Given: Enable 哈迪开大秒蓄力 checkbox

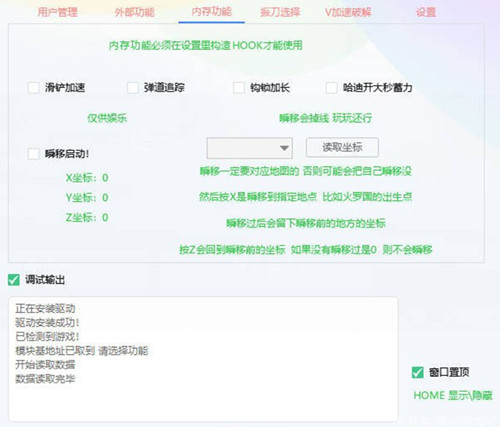Looking at the screenshot, I should pyautogui.click(x=331, y=88).
